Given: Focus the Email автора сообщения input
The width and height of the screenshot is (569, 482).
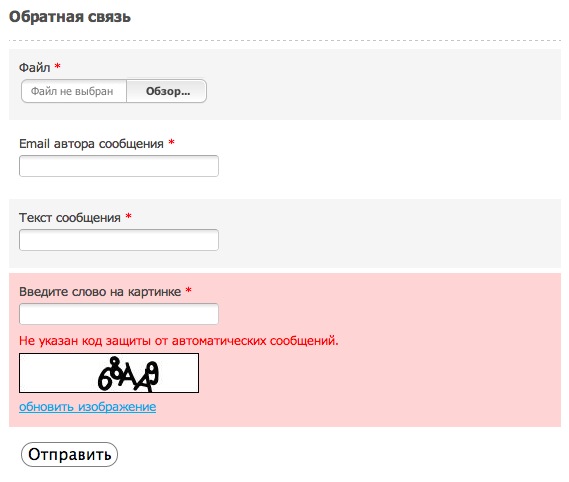Looking at the screenshot, I should pyautogui.click(x=119, y=166).
